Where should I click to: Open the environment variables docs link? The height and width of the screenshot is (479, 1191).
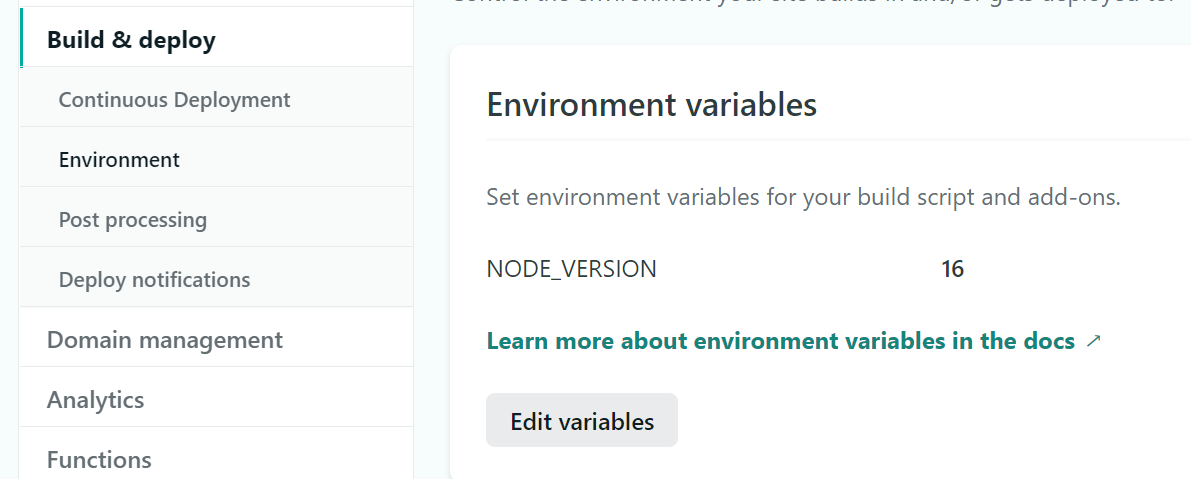tap(780, 341)
